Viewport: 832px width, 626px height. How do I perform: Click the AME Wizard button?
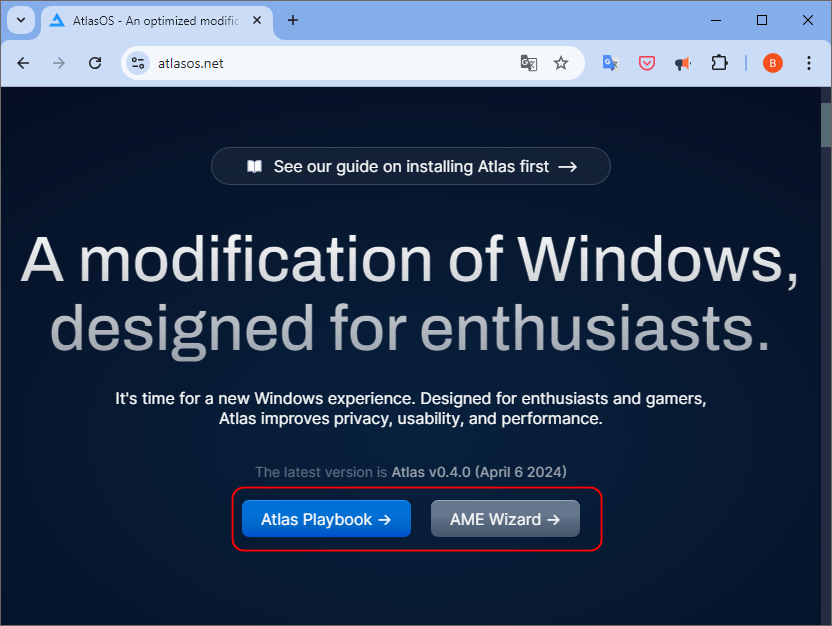[x=505, y=519]
